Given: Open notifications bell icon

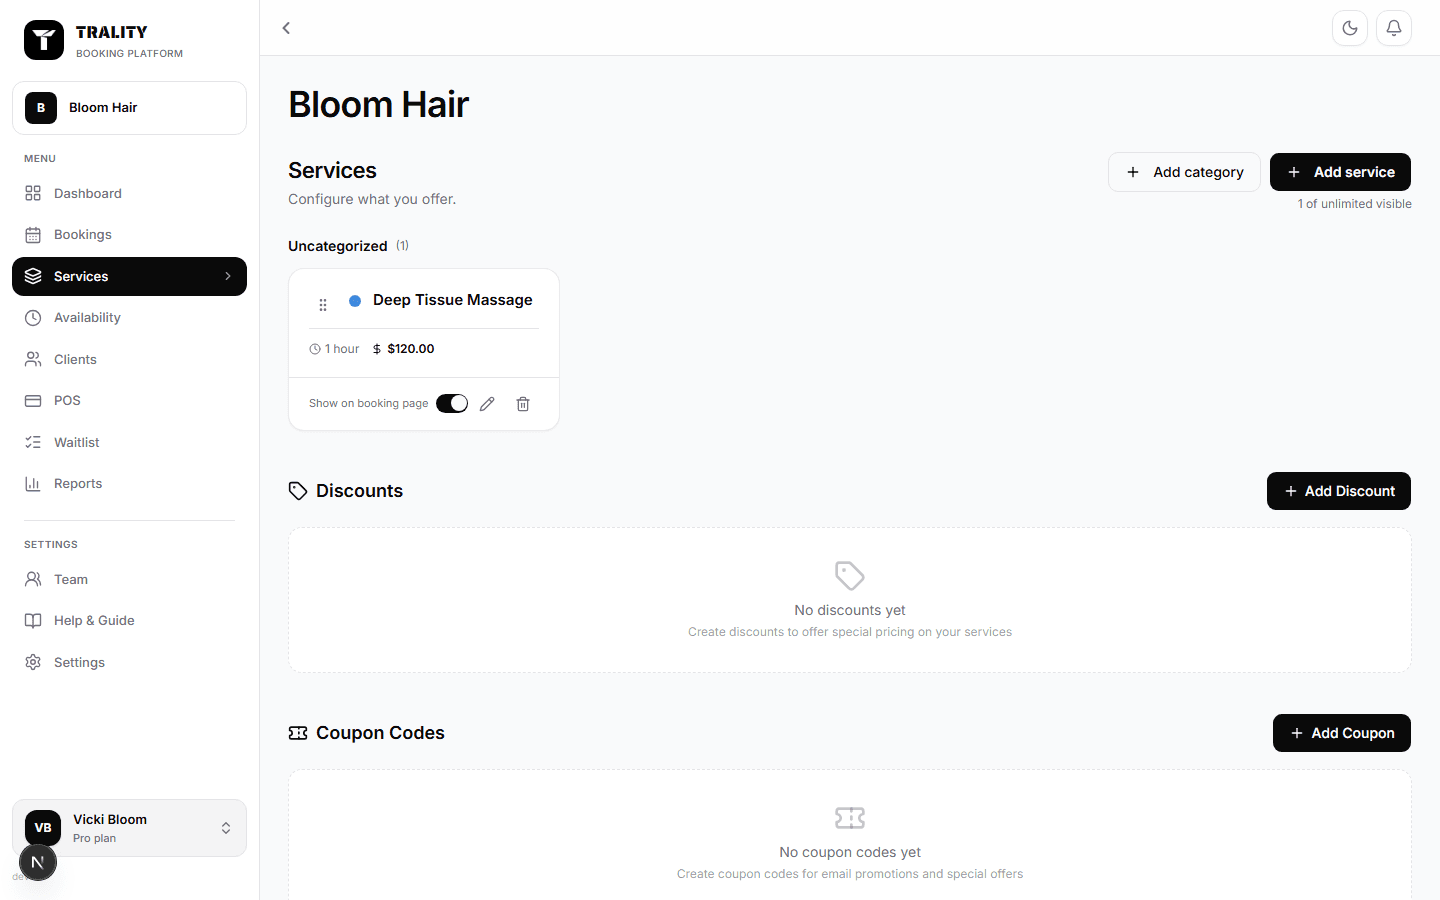Looking at the screenshot, I should [1394, 28].
